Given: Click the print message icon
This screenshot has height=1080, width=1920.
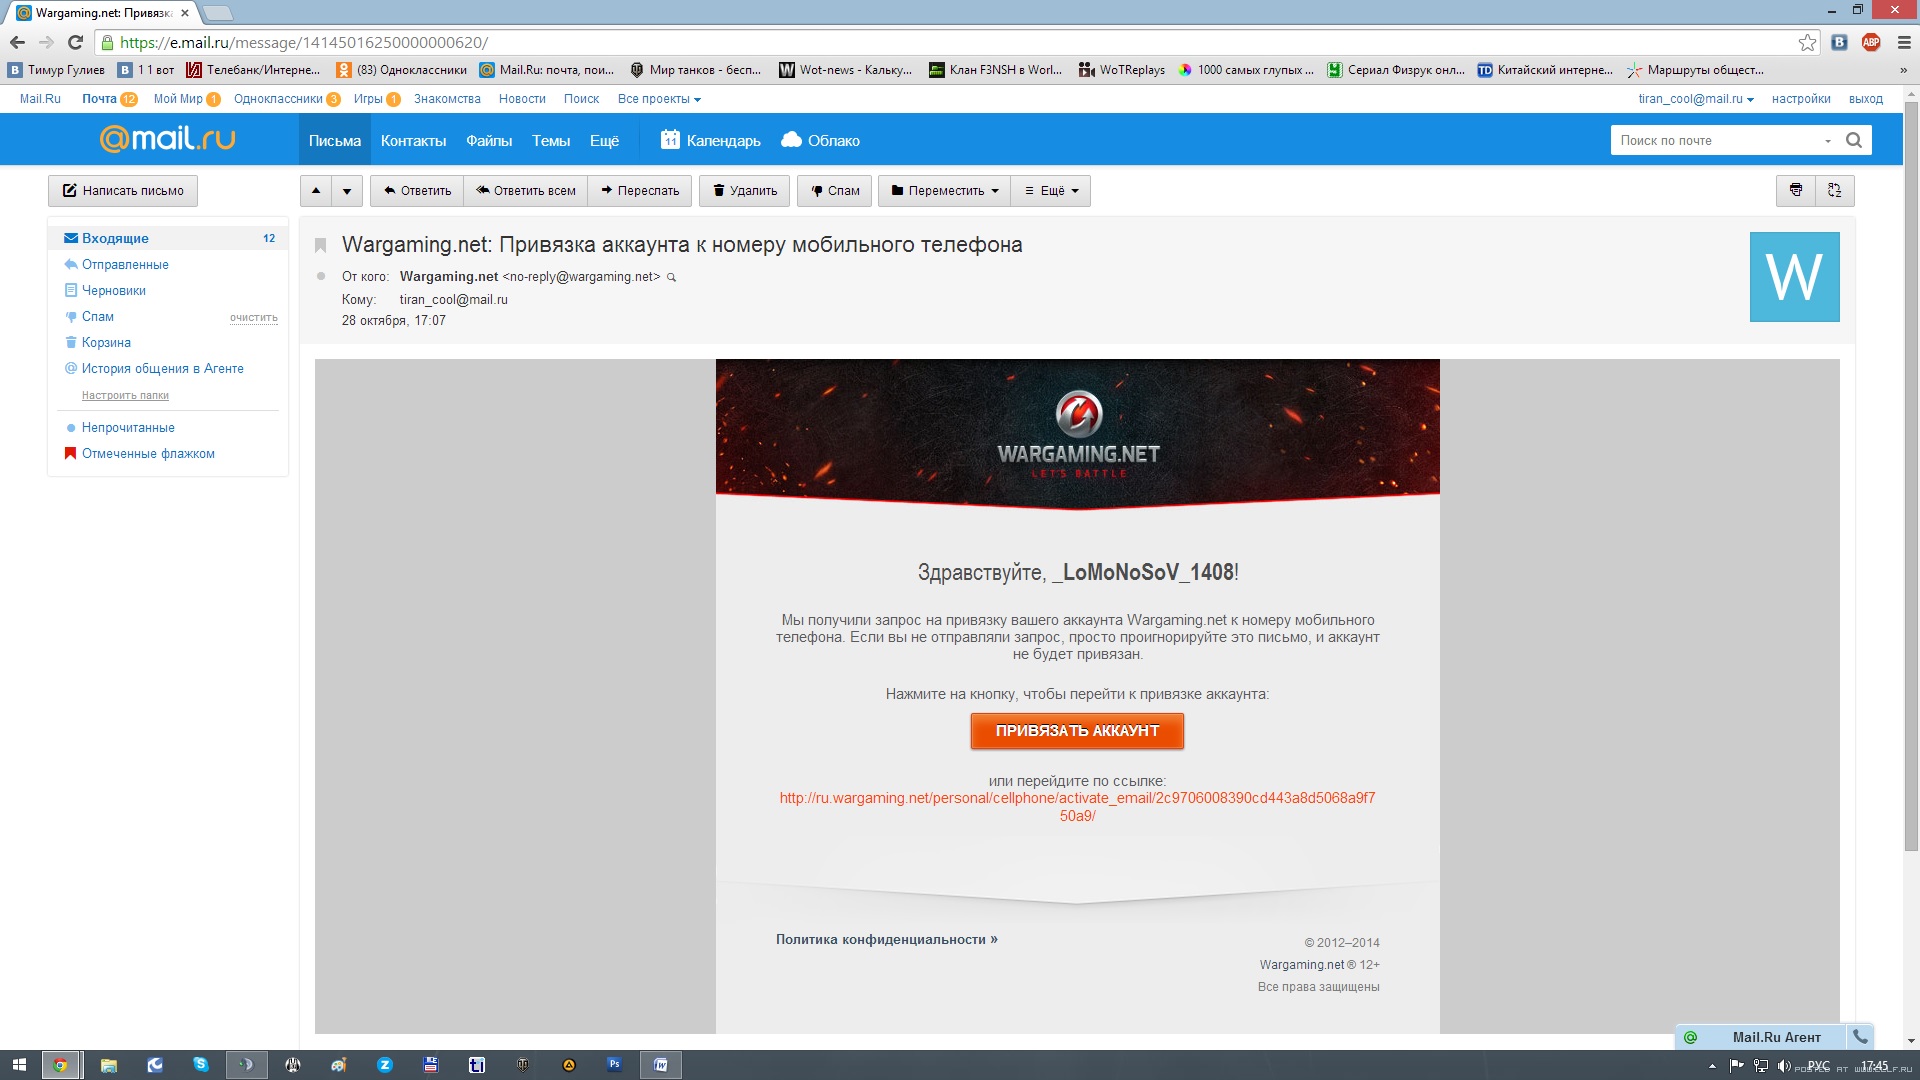Looking at the screenshot, I should [x=1796, y=191].
